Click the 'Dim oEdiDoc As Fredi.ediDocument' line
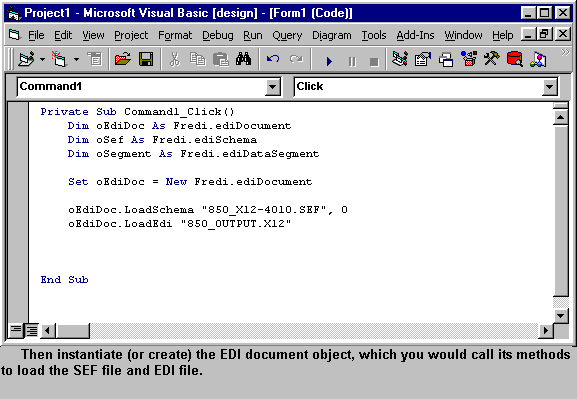The width and height of the screenshot is (577, 399). 179,126
